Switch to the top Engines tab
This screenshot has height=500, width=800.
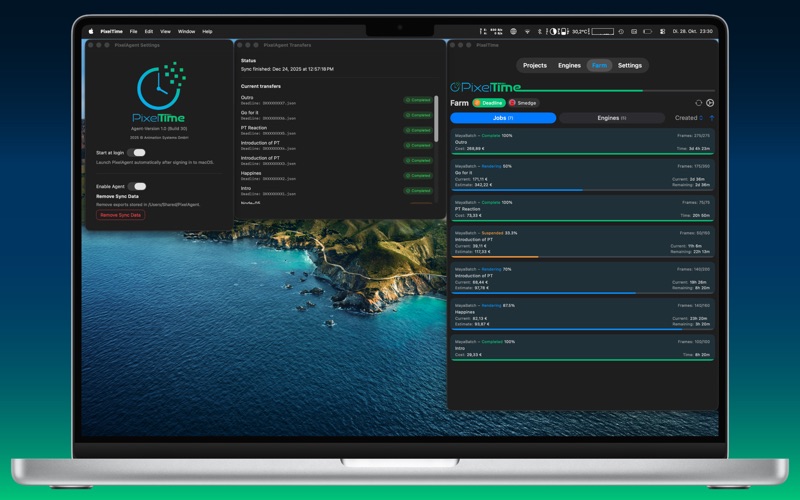pos(569,65)
